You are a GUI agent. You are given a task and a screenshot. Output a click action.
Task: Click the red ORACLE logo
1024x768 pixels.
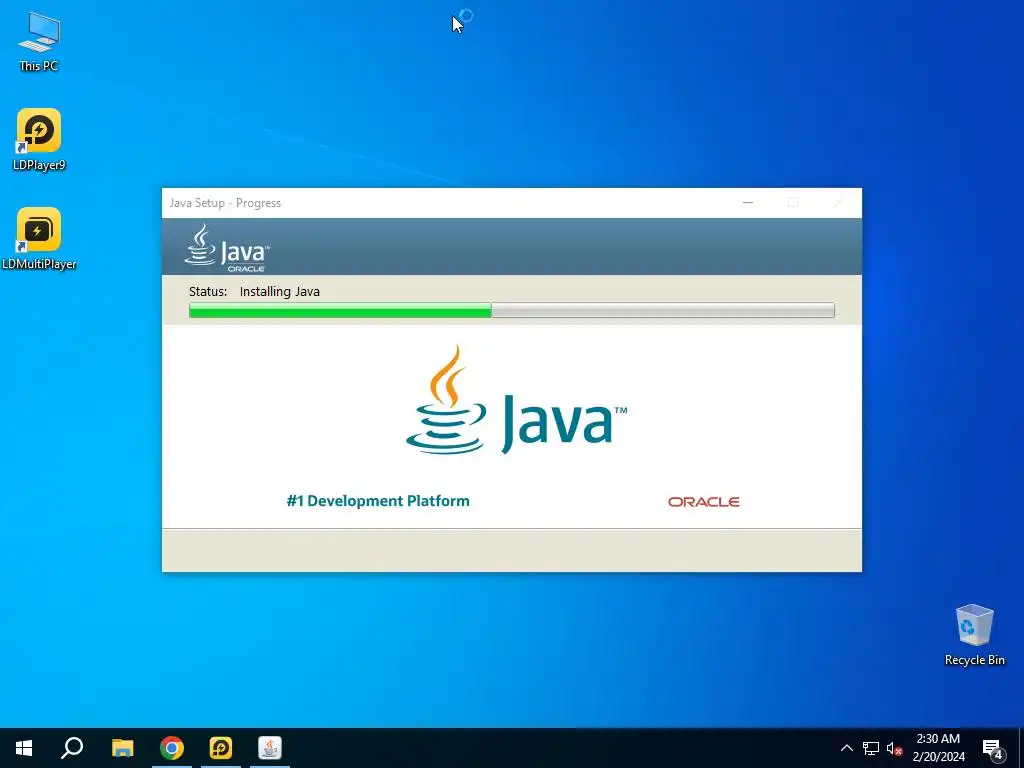tap(704, 502)
